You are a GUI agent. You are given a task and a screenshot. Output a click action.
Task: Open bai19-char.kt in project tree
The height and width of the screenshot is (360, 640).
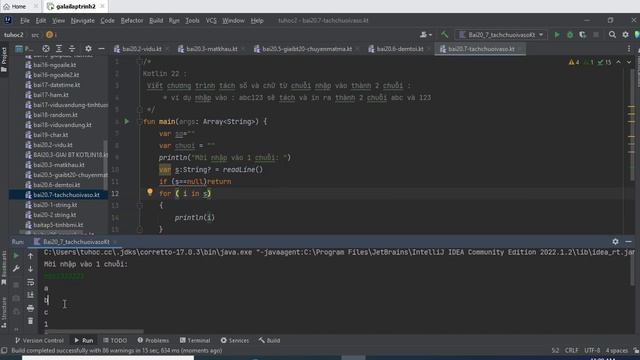point(51,135)
